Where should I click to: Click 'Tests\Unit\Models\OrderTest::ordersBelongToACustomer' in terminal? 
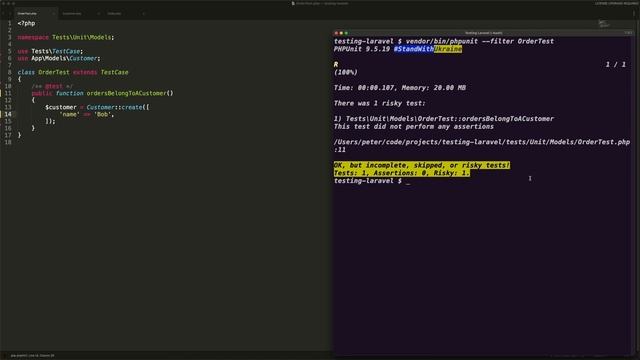pos(450,119)
